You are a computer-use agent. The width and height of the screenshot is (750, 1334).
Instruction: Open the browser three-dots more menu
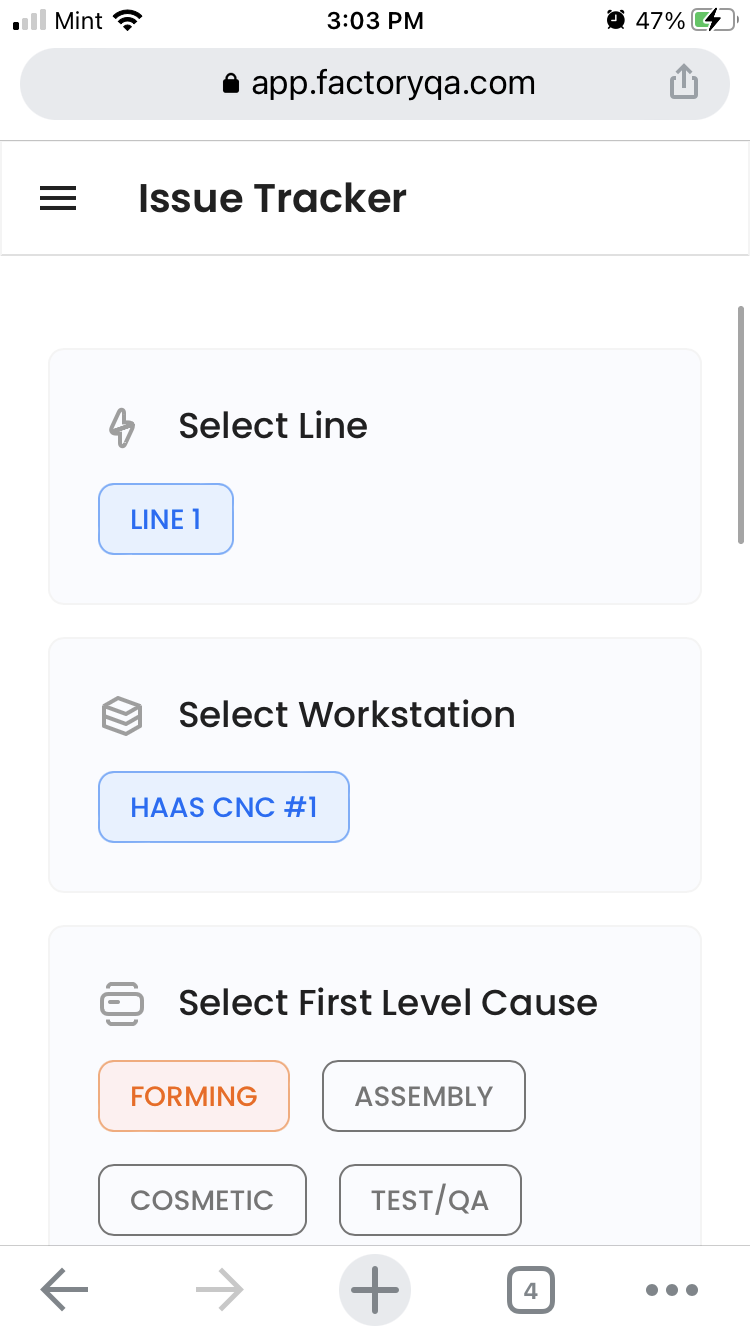(x=672, y=1290)
